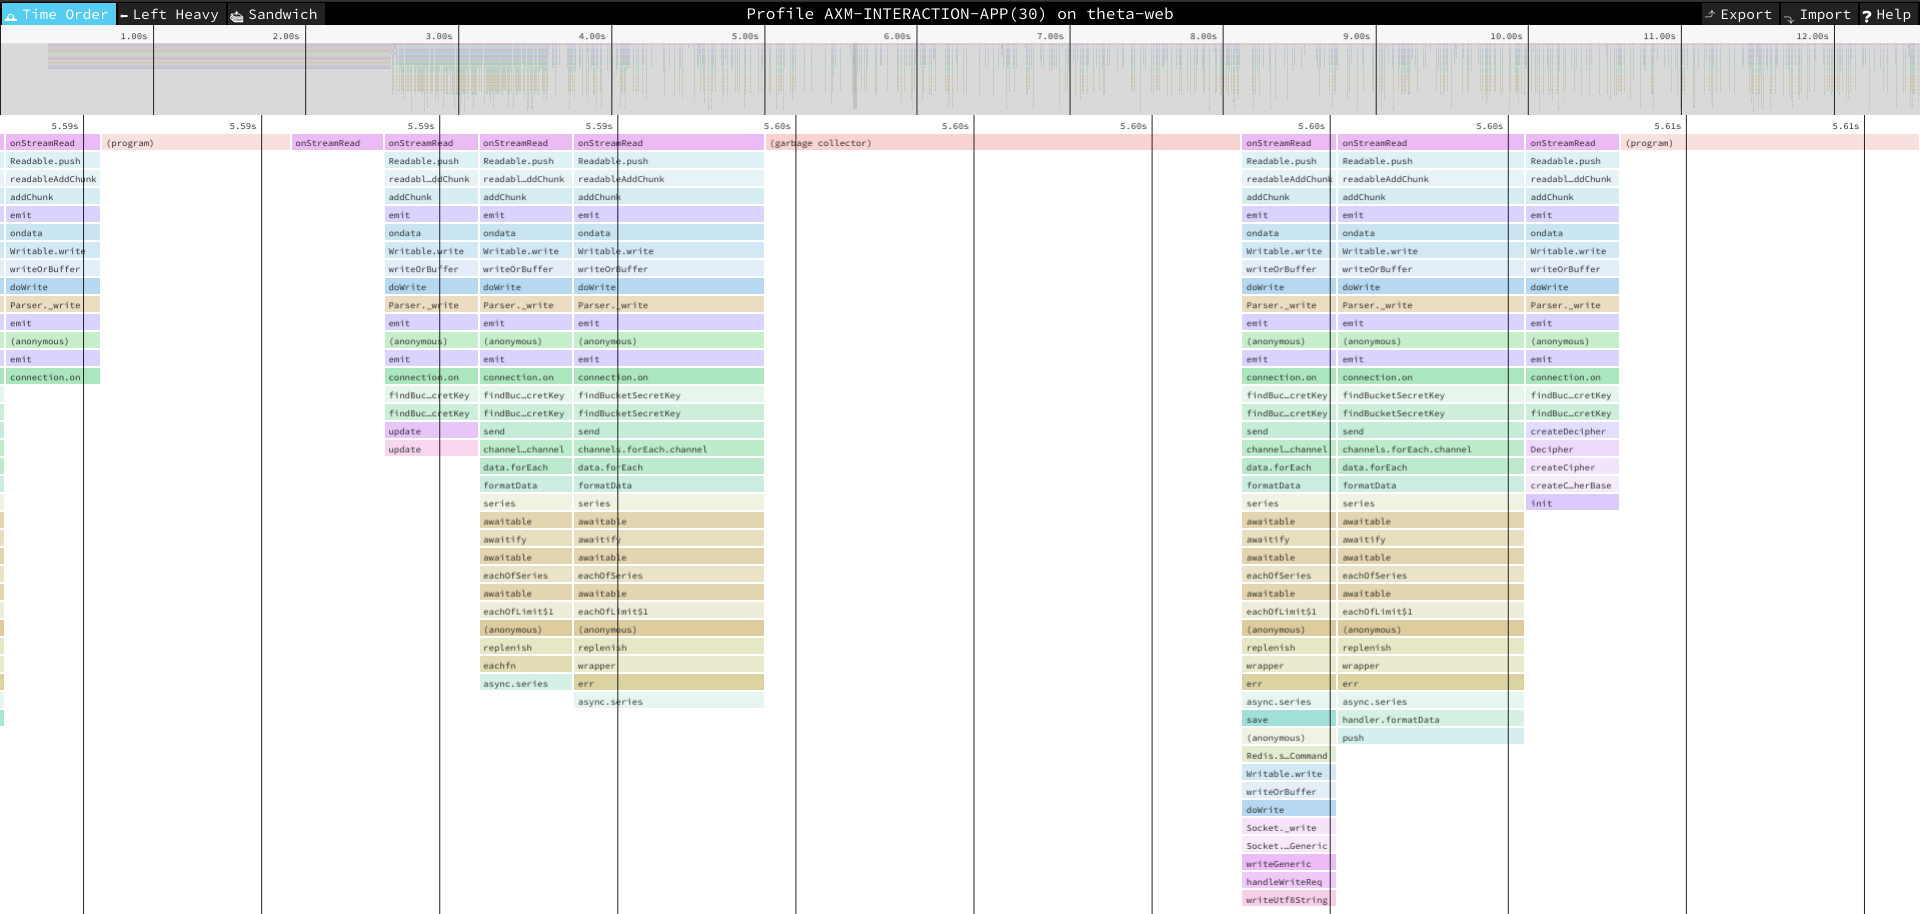
Task: Click the Export arrow icon
Action: click(1711, 14)
